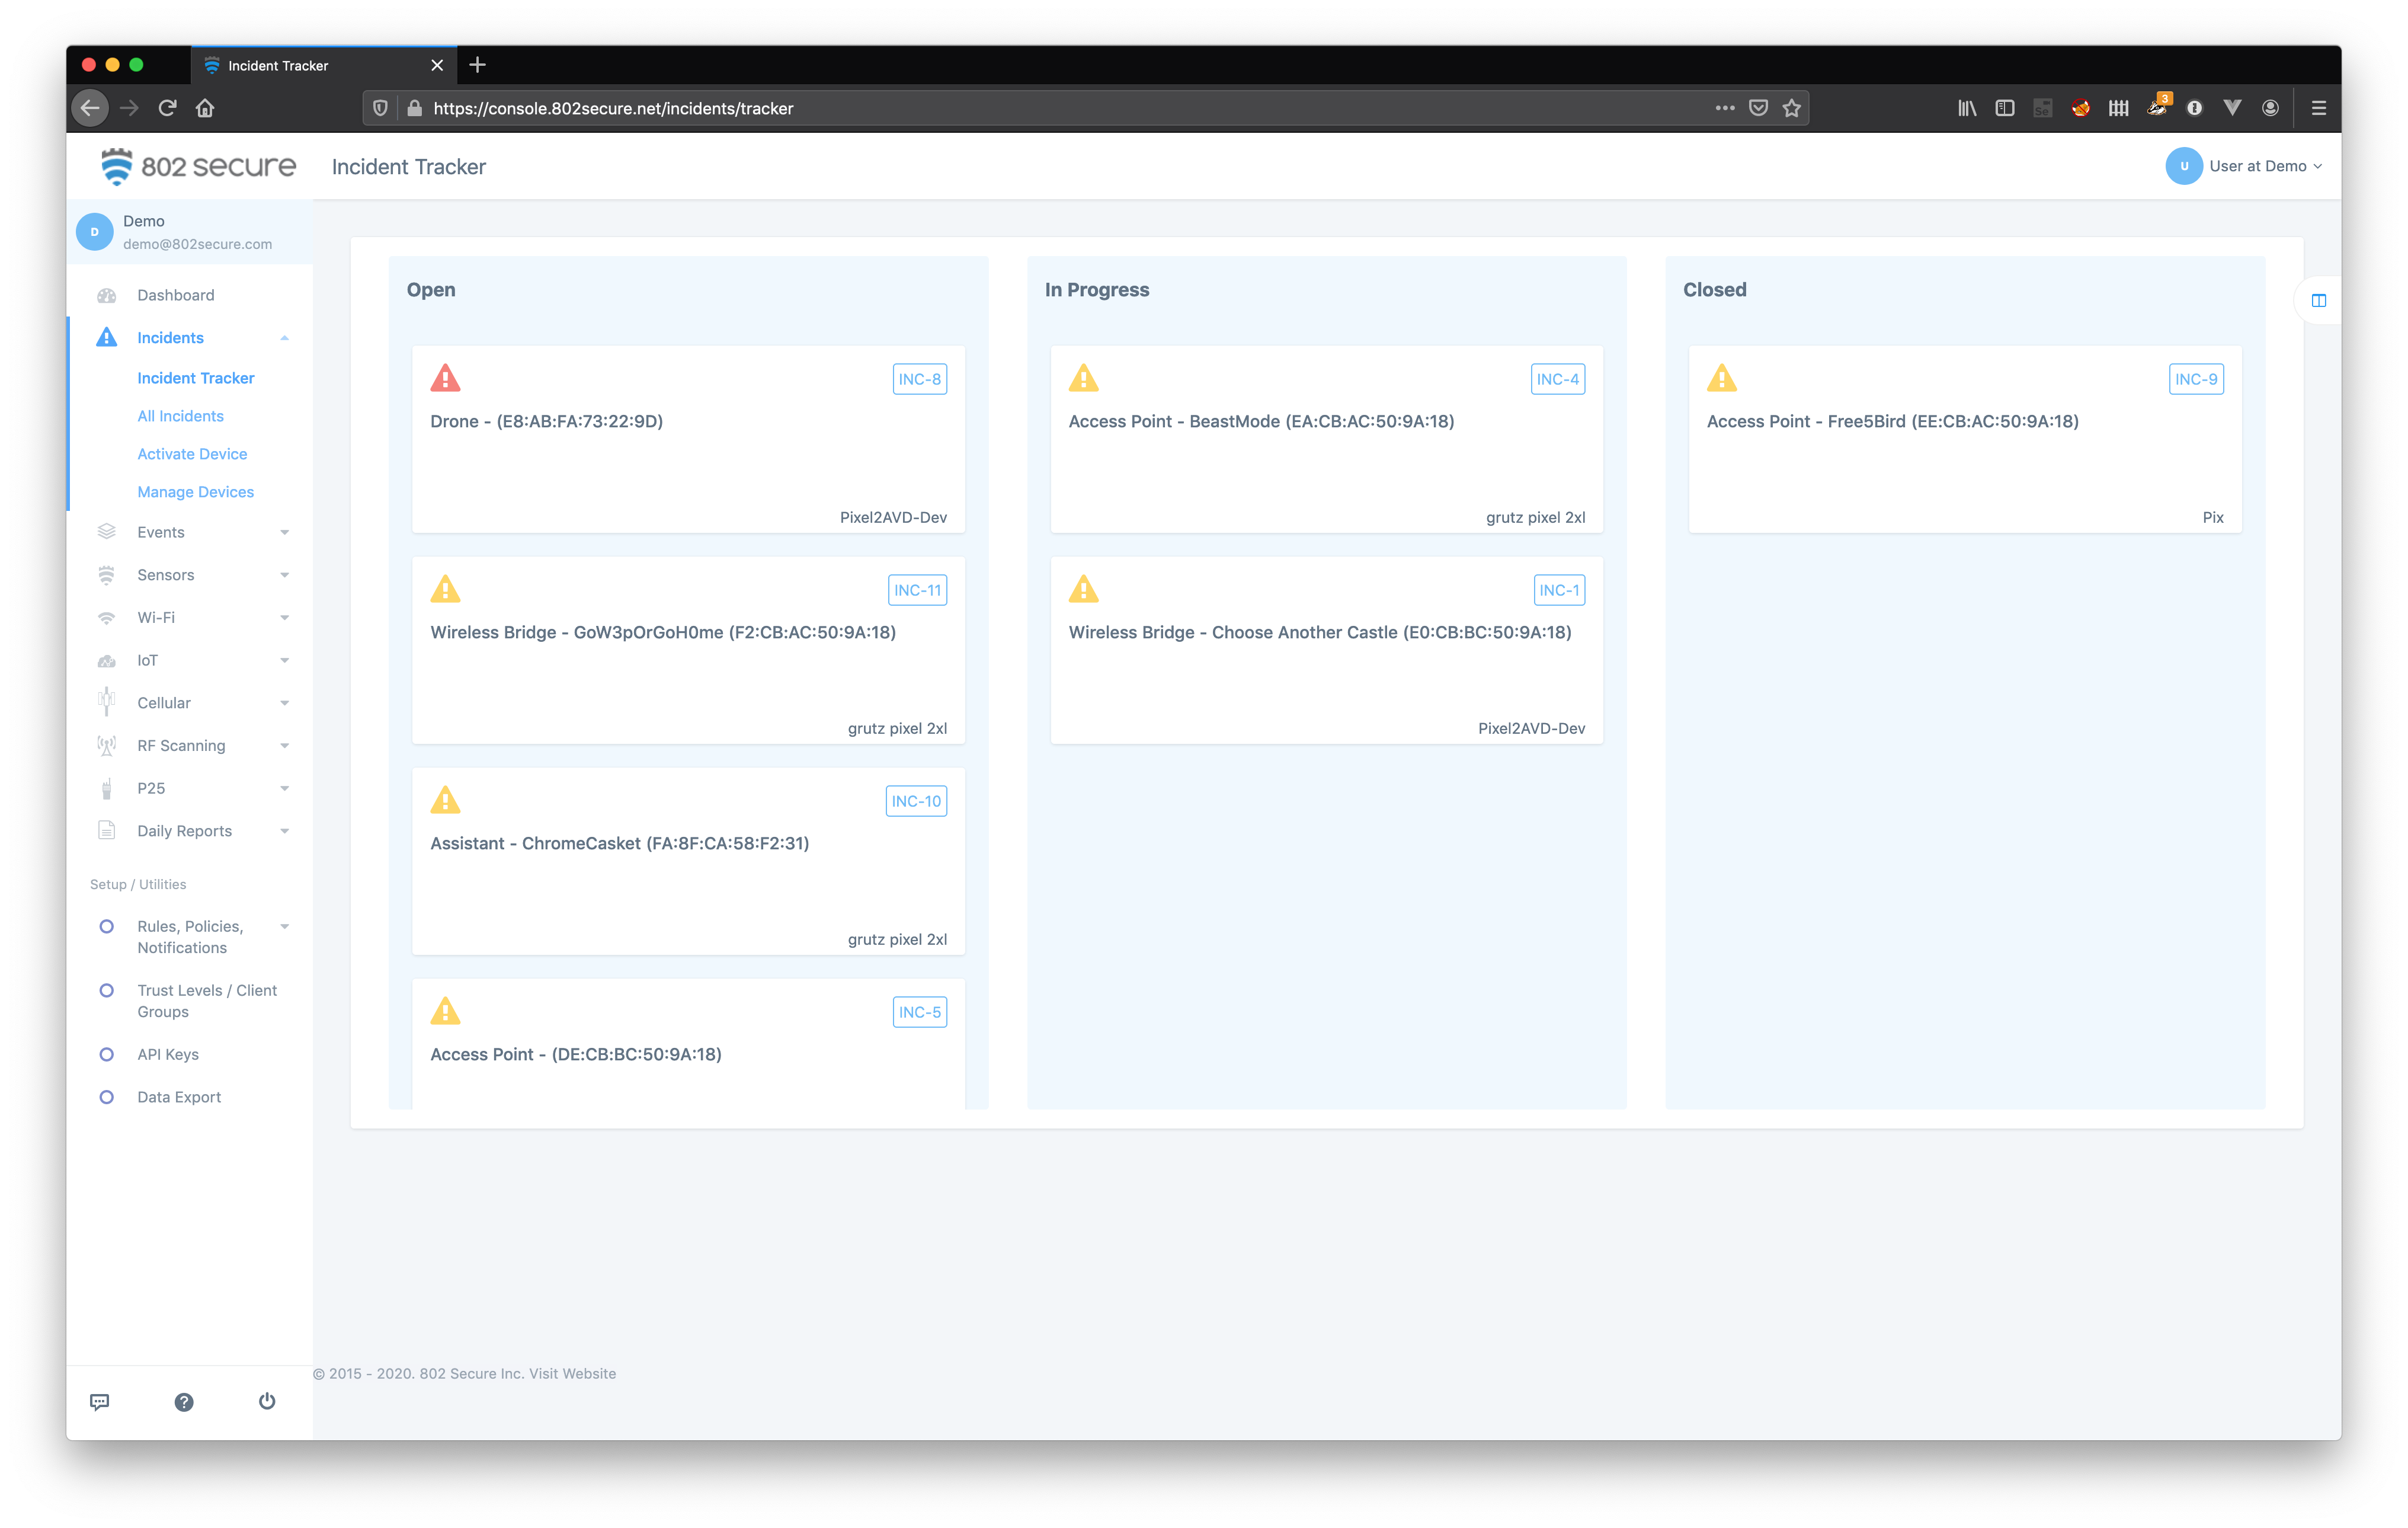
Task: Open Manage Devices submenu item
Action: tap(195, 492)
